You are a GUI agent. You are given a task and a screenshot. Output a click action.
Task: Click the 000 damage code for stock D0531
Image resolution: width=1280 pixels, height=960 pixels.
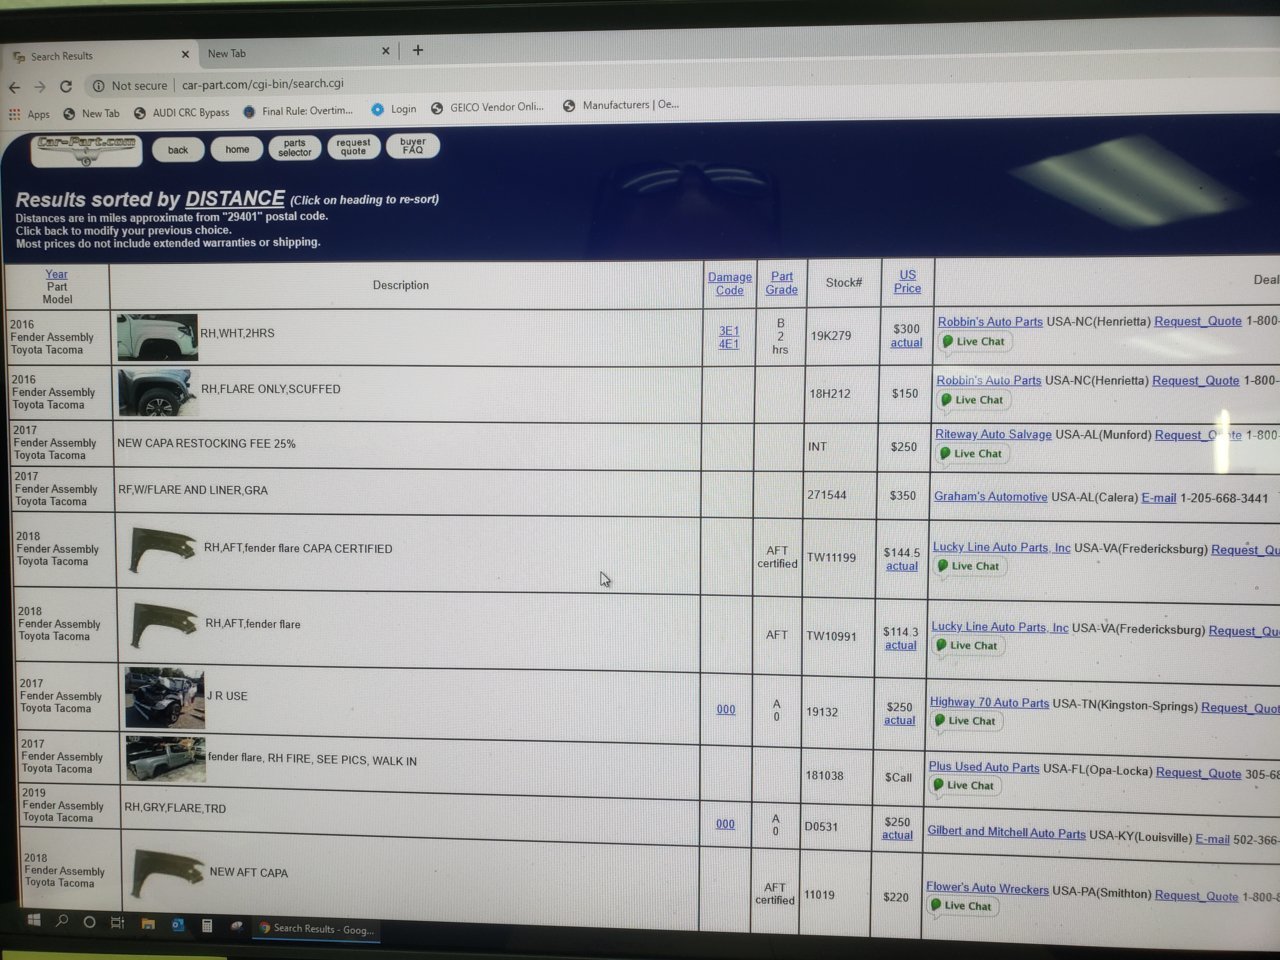point(725,825)
